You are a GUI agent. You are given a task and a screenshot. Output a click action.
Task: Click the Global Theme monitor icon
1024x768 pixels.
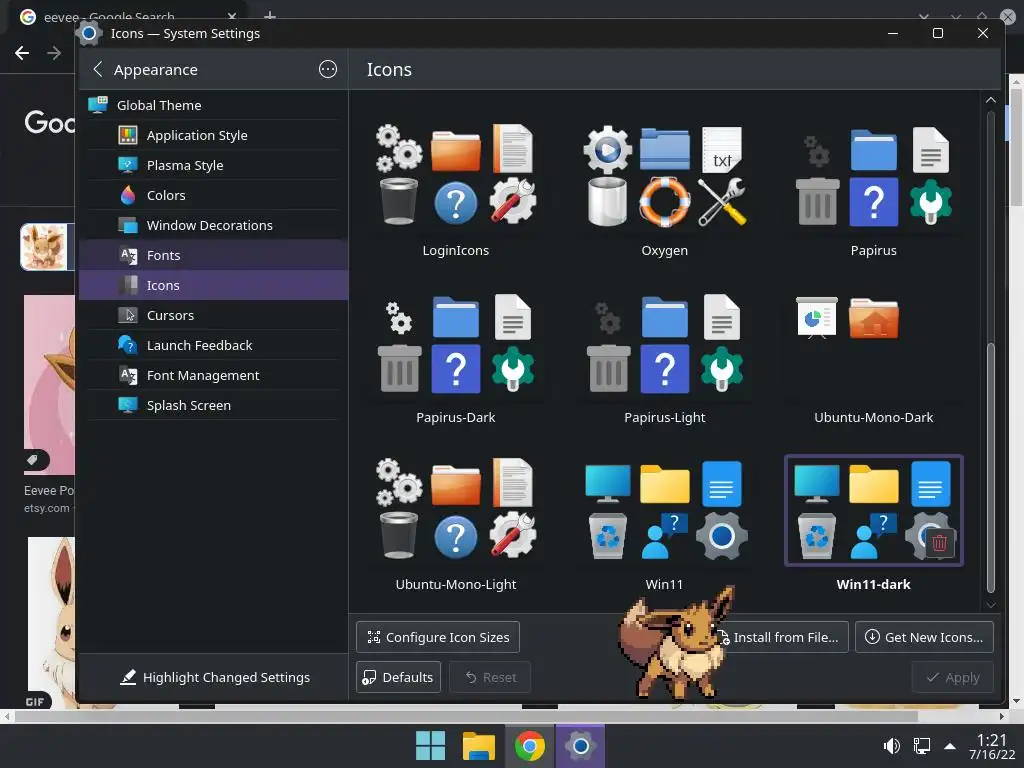(x=98, y=104)
